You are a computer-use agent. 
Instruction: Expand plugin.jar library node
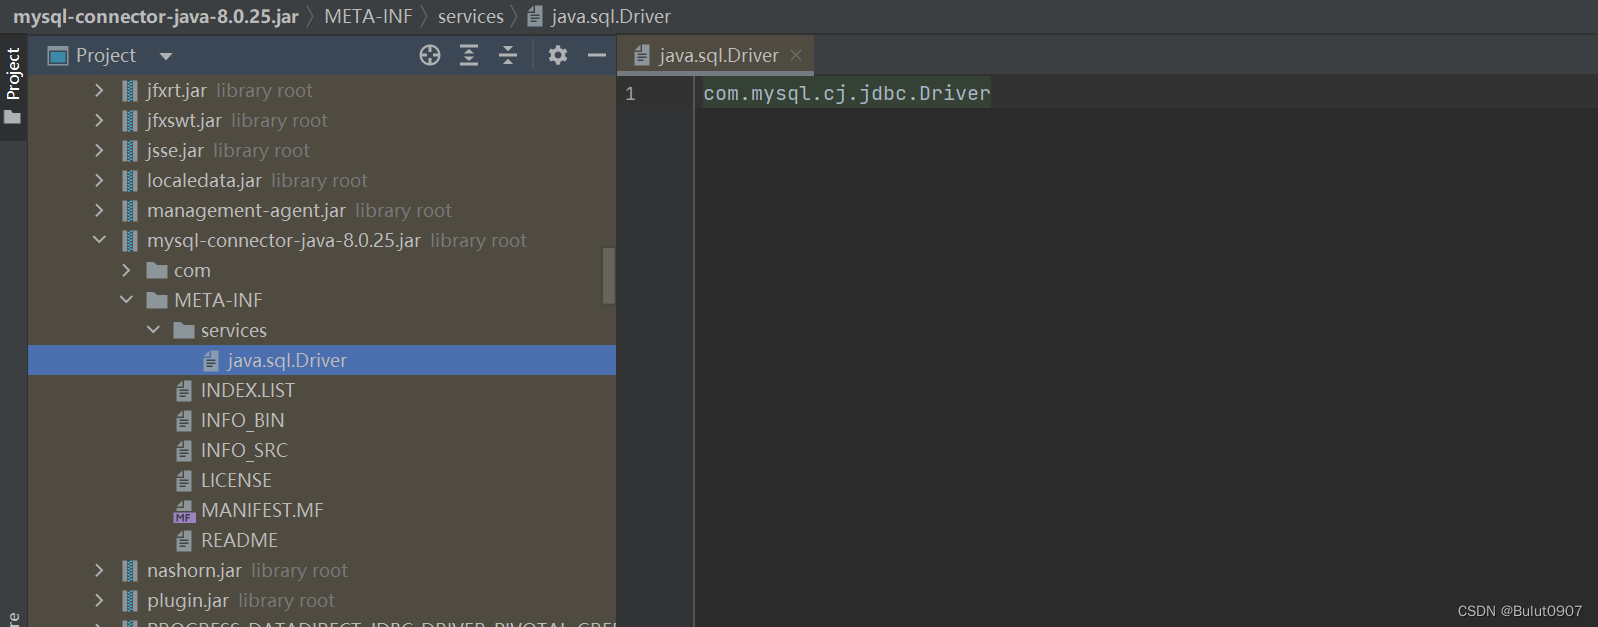(x=99, y=600)
